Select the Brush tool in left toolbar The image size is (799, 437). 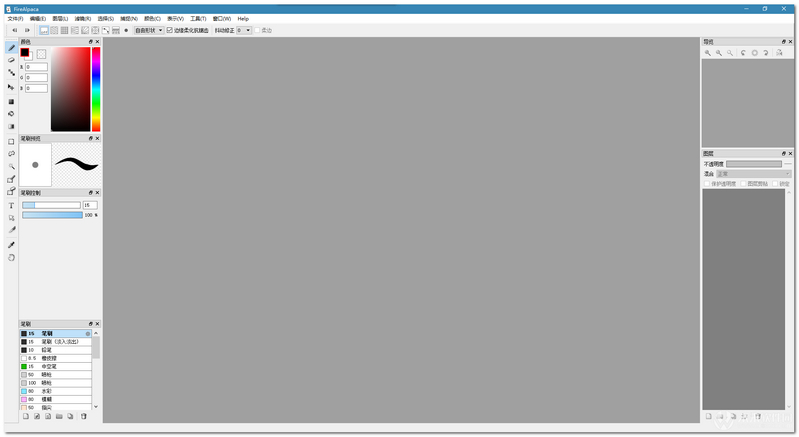[x=11, y=47]
